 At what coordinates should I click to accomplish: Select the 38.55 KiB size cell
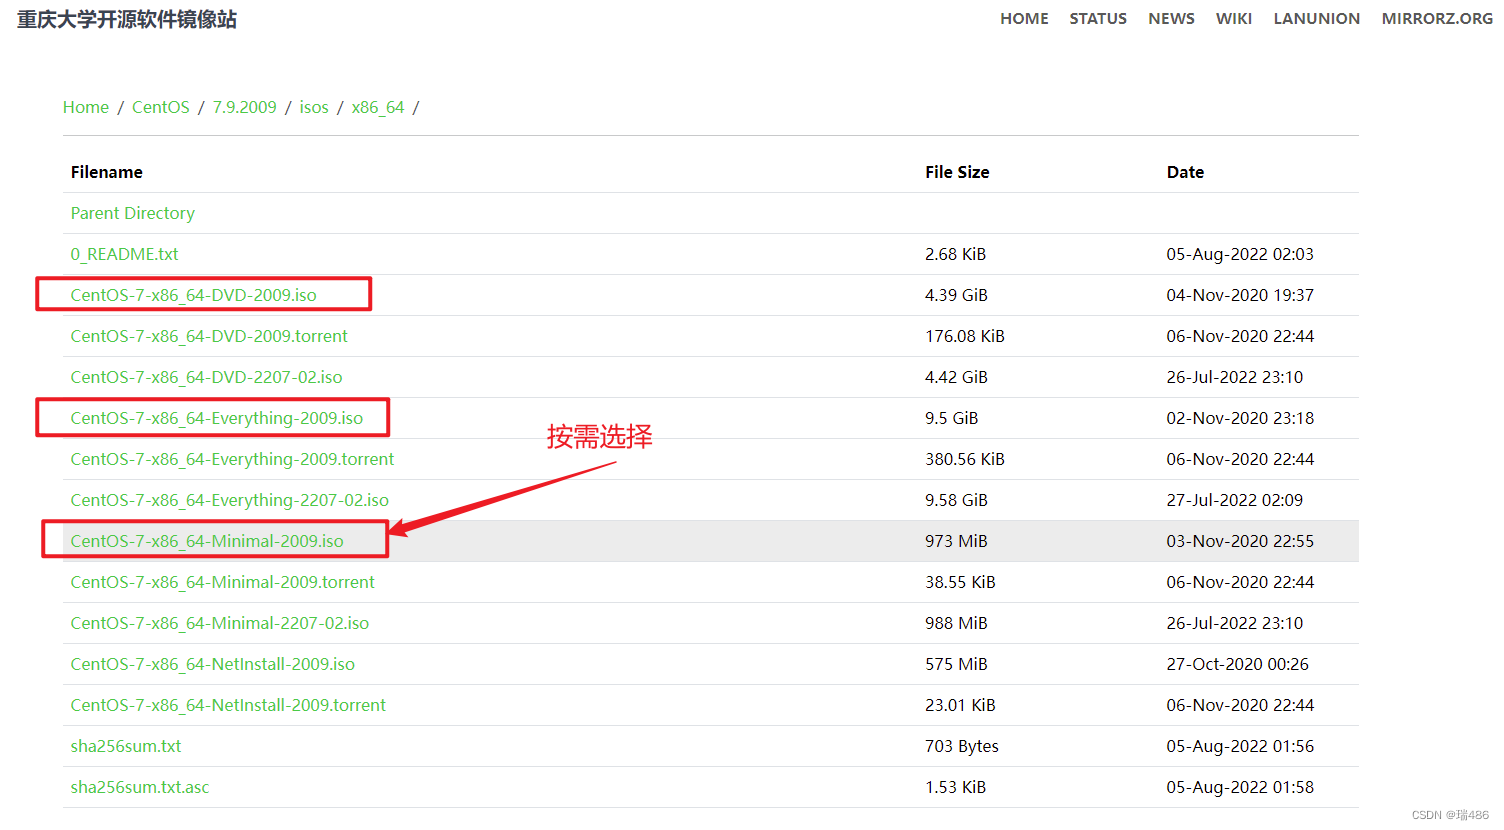tap(960, 582)
